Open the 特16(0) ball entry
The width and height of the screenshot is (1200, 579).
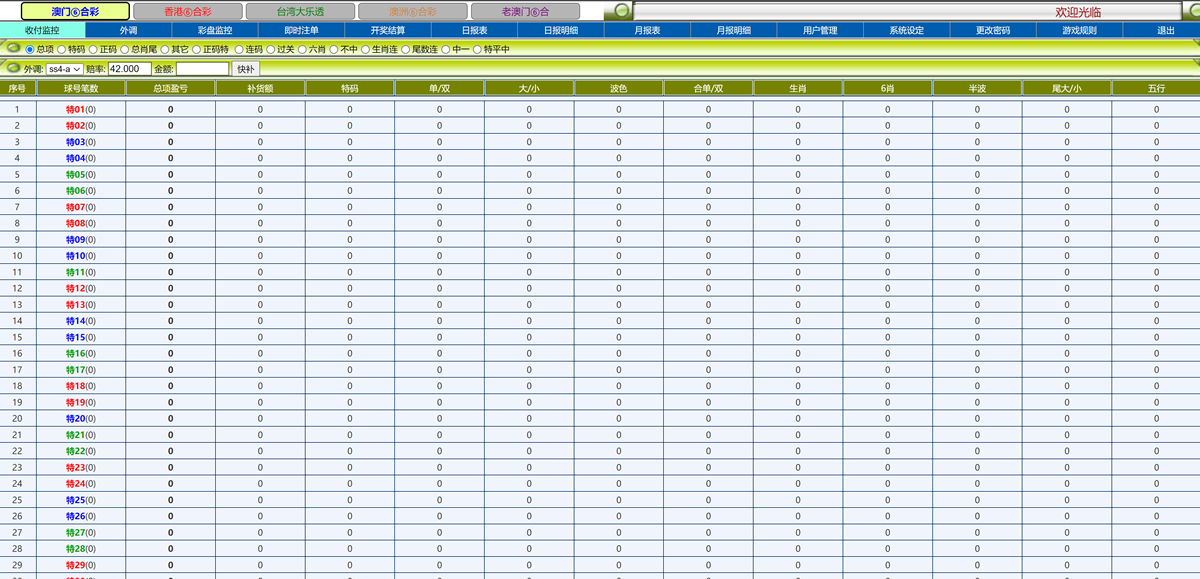click(81, 353)
